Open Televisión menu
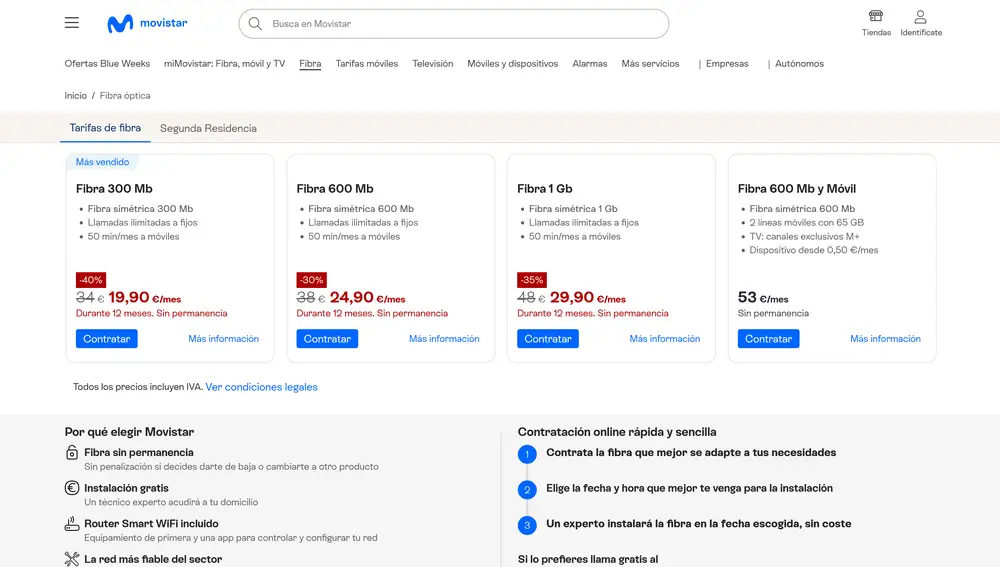The image size is (1000, 567). (432, 64)
